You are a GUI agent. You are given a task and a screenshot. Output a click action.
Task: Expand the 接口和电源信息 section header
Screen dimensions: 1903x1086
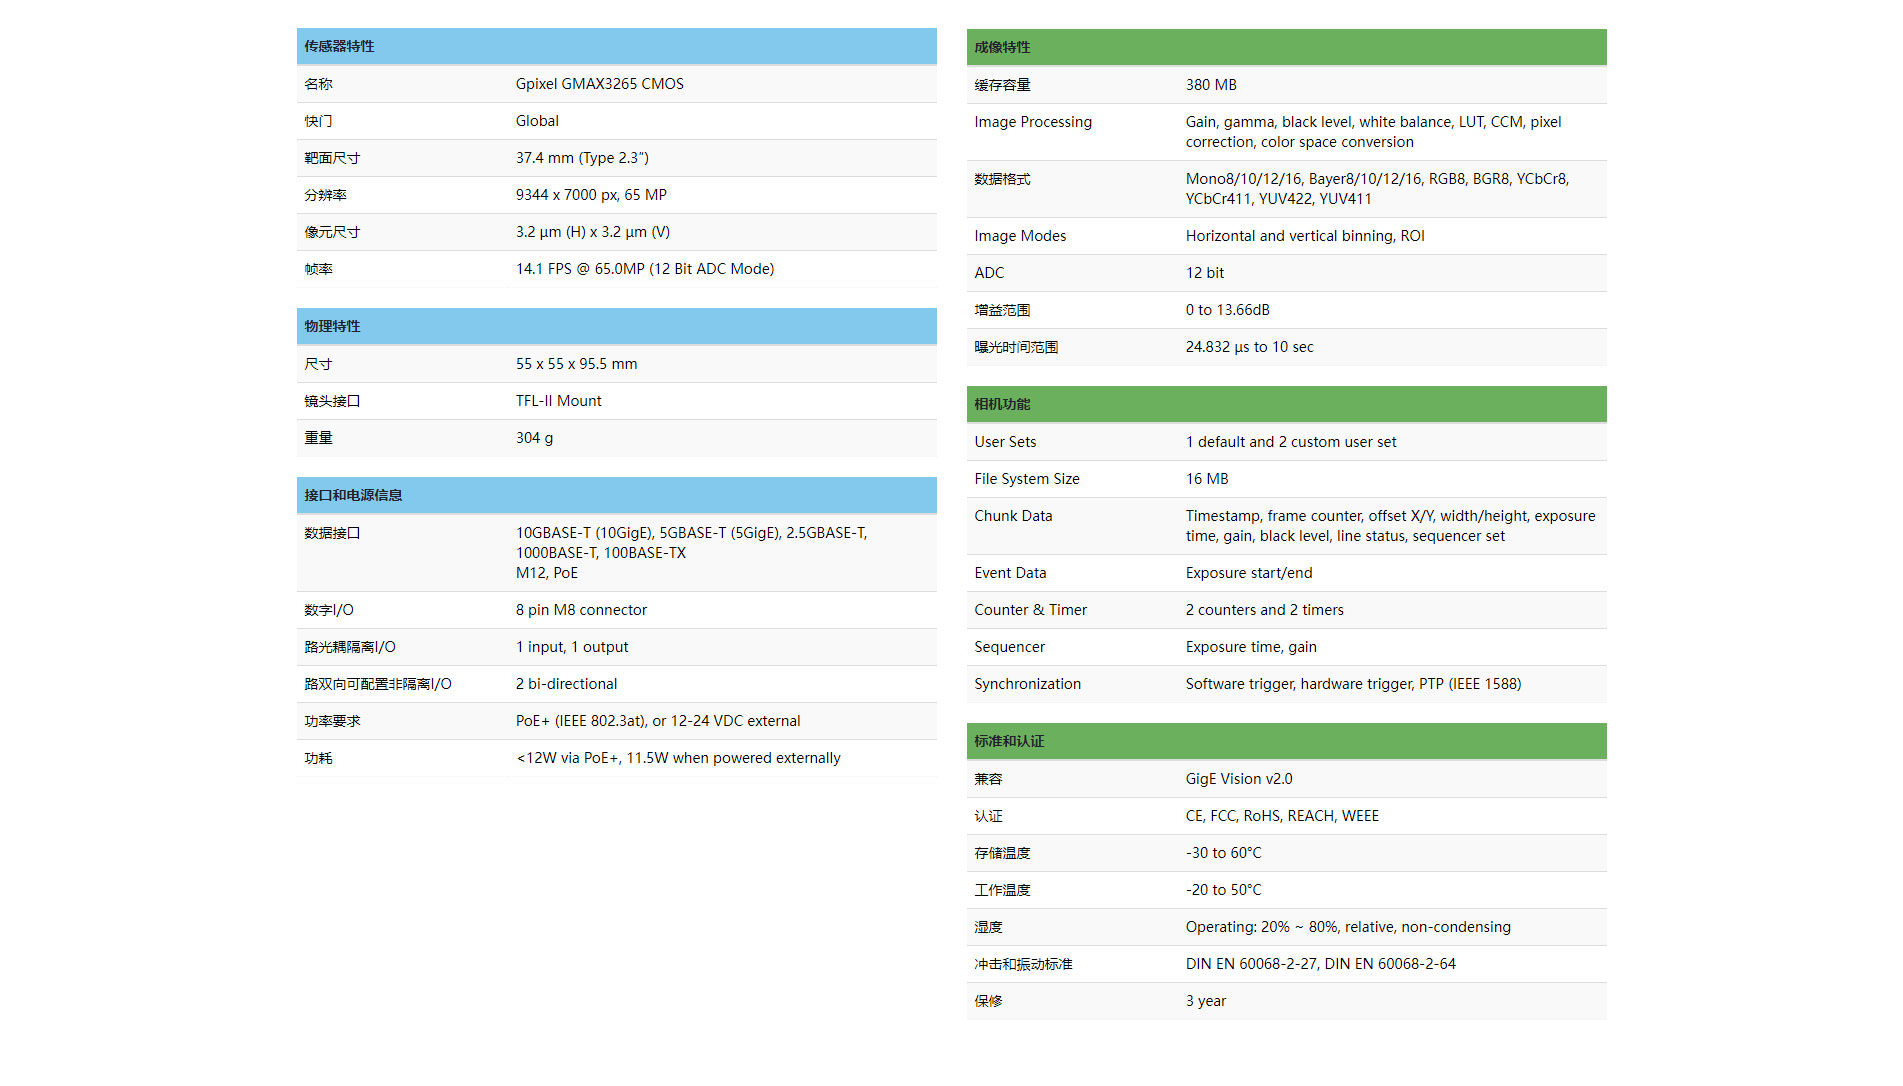coord(616,495)
